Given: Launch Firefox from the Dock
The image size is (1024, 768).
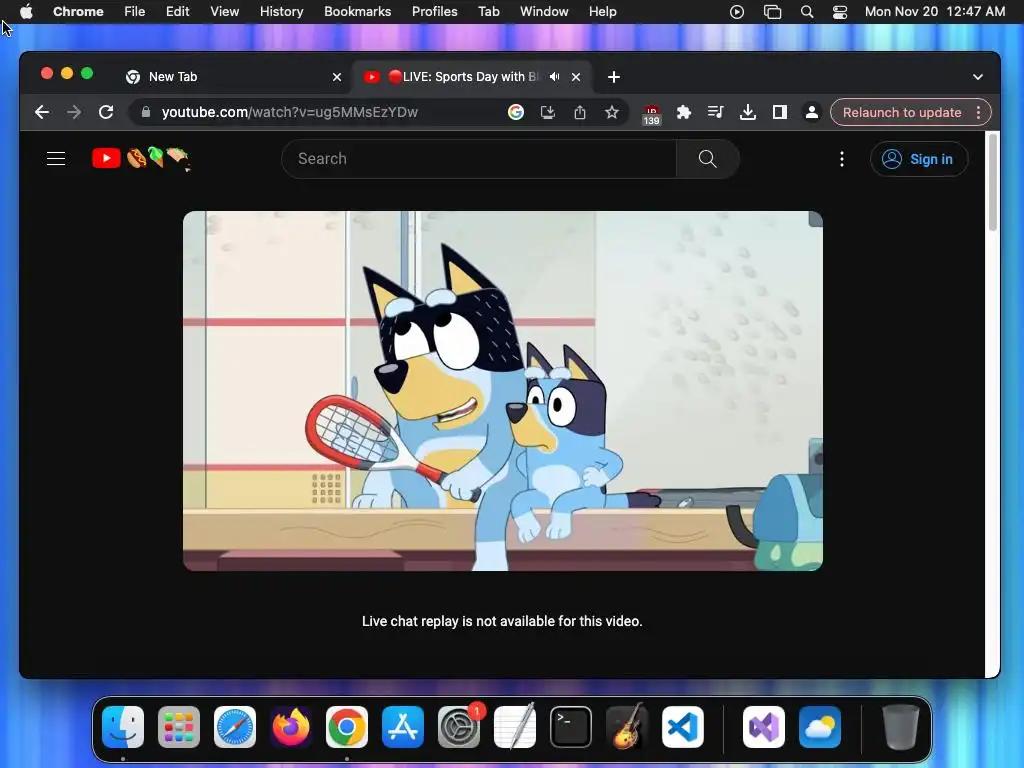Looking at the screenshot, I should pyautogui.click(x=291, y=727).
